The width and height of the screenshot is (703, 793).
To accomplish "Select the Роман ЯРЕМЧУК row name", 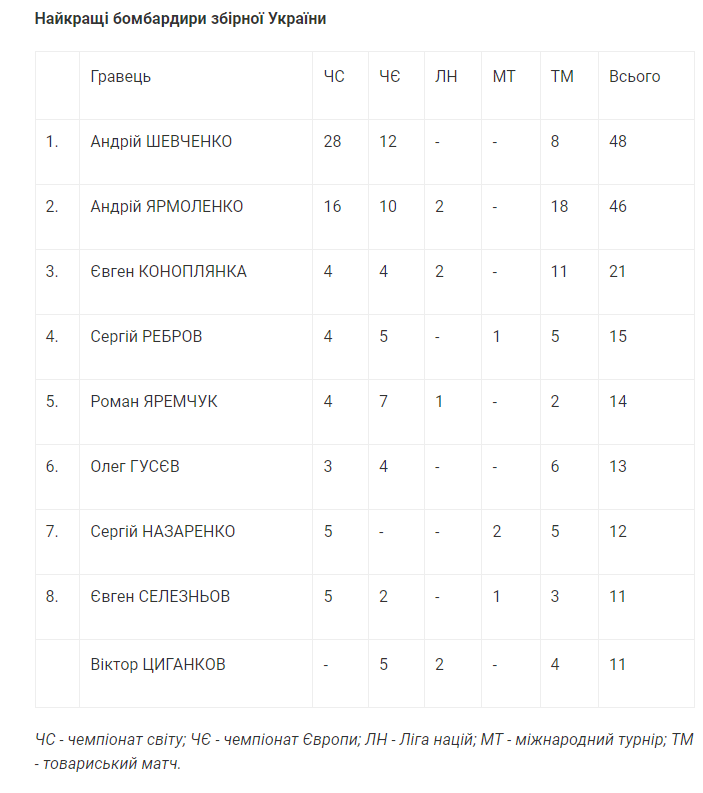I will 153,402.
